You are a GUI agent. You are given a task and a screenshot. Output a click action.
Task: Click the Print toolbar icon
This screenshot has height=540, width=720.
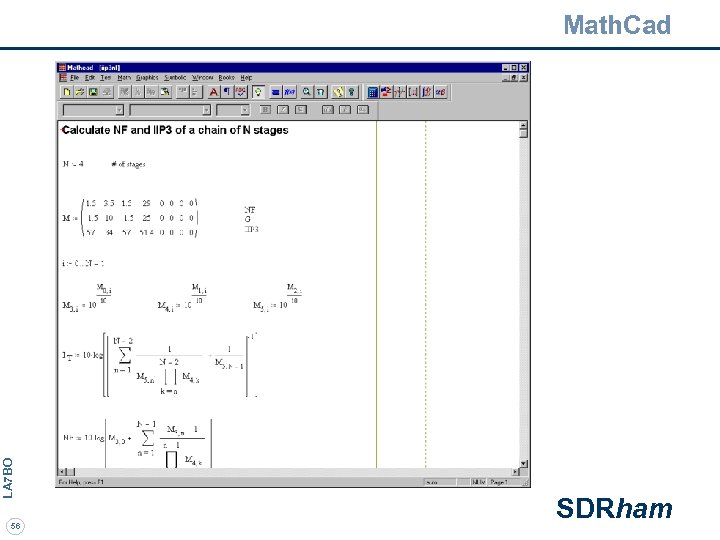tap(107, 92)
